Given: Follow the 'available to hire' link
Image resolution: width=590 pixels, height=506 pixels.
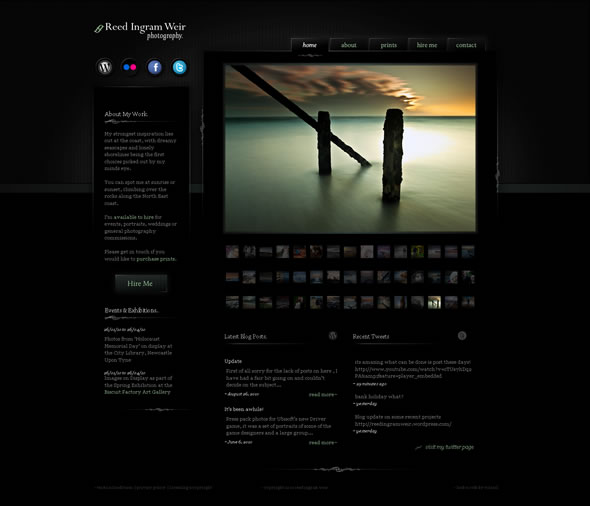Looking at the screenshot, I should tap(134, 217).
